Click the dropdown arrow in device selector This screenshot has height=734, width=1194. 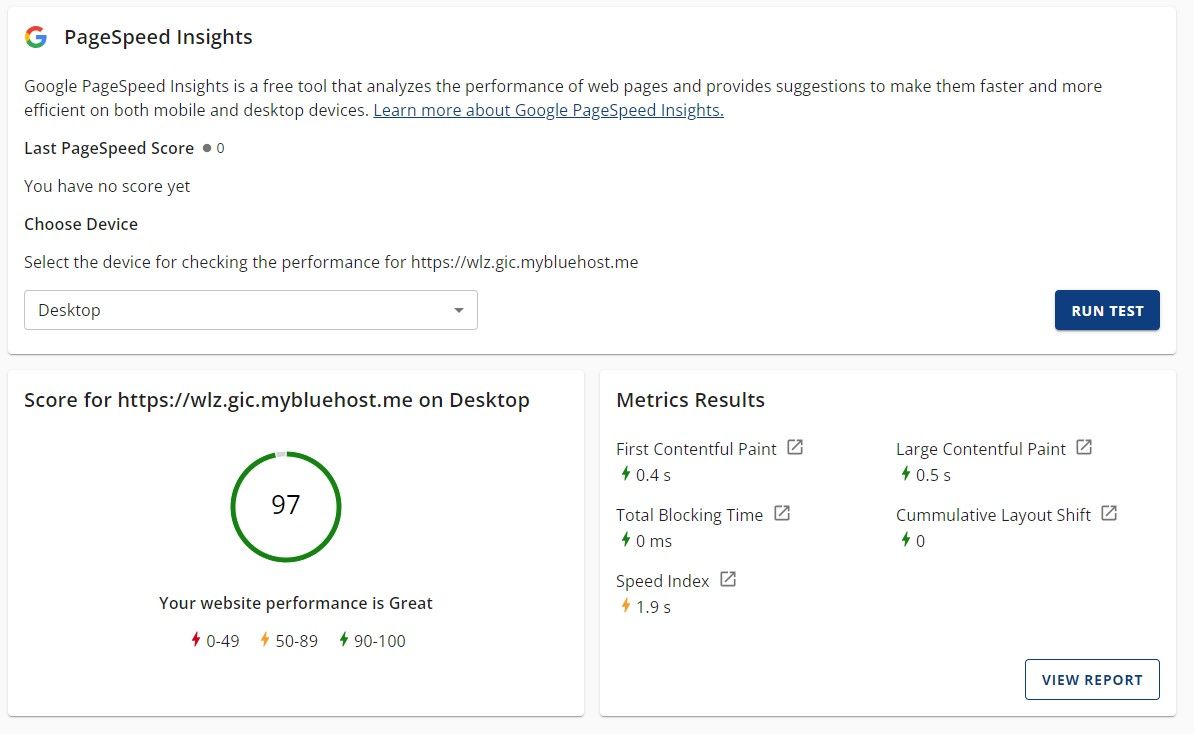click(458, 310)
